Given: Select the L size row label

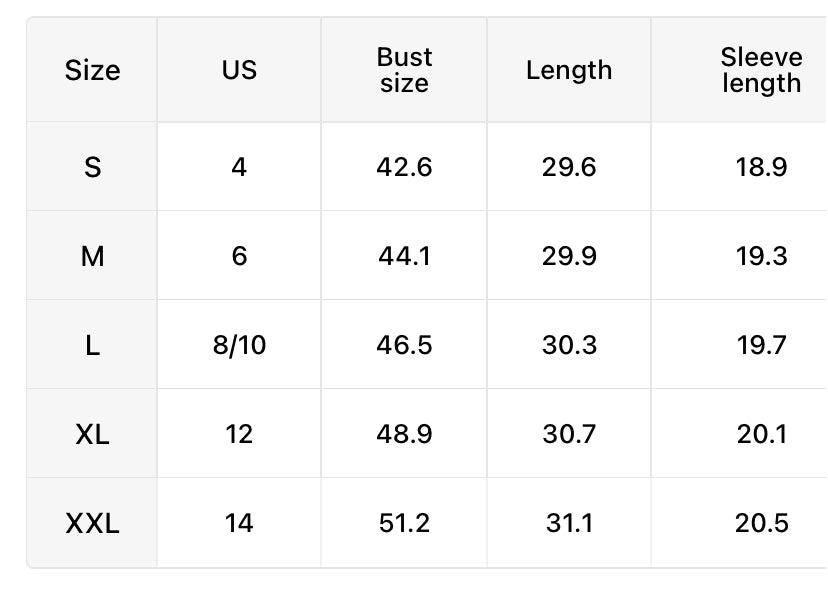Looking at the screenshot, I should tap(92, 346).
